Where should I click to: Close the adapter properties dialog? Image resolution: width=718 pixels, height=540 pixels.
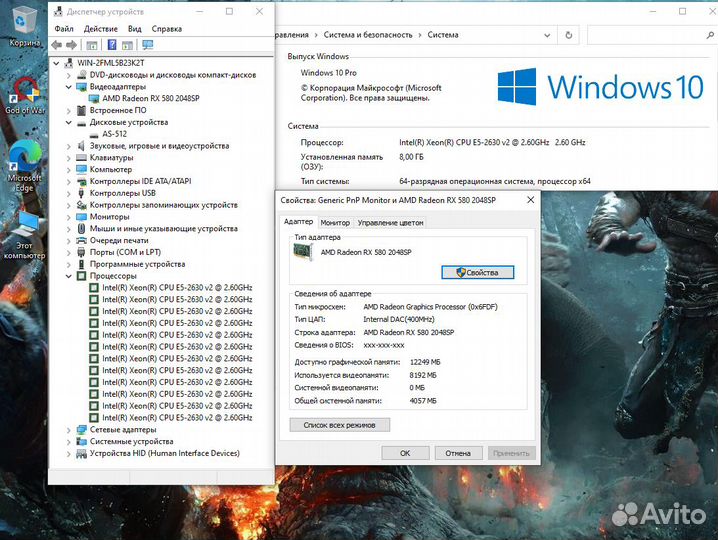530,200
